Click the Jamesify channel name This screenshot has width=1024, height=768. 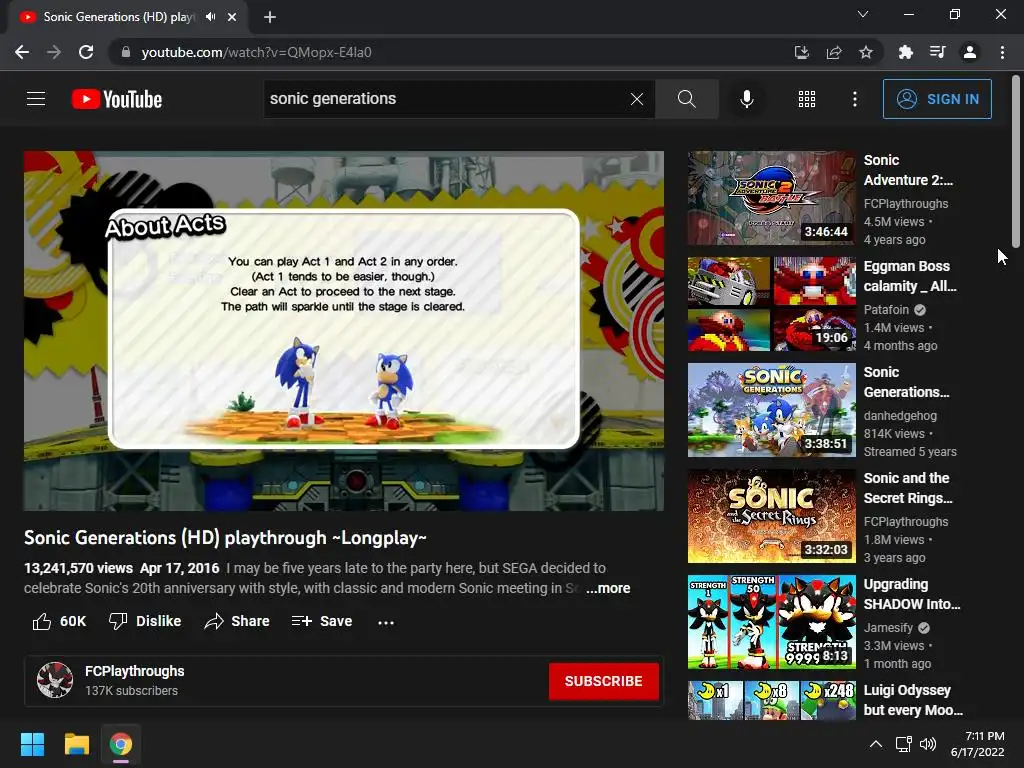click(888, 628)
